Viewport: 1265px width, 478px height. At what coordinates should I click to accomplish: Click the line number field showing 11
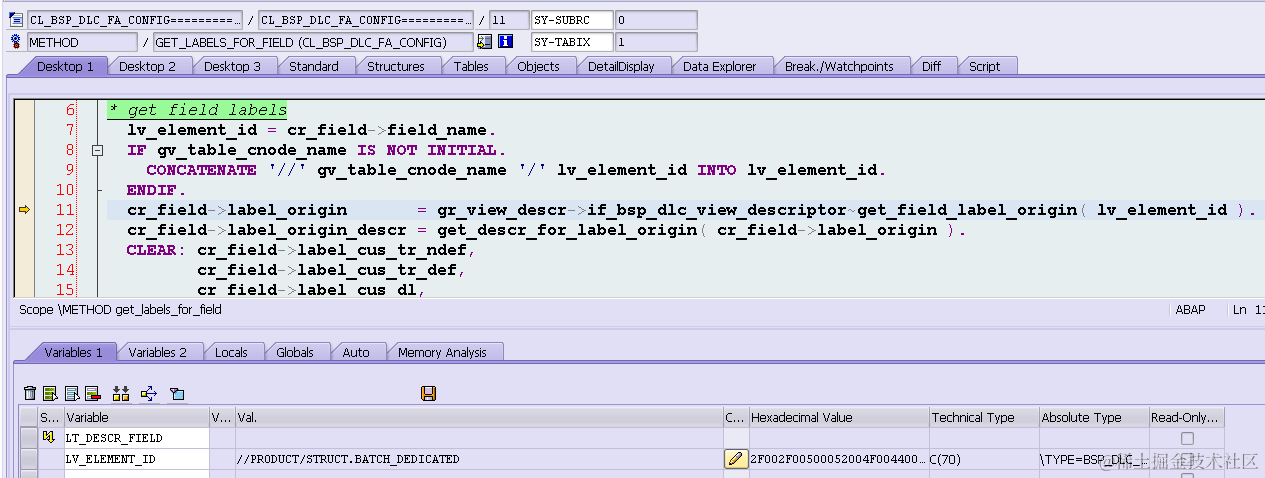pyautogui.click(x=510, y=20)
